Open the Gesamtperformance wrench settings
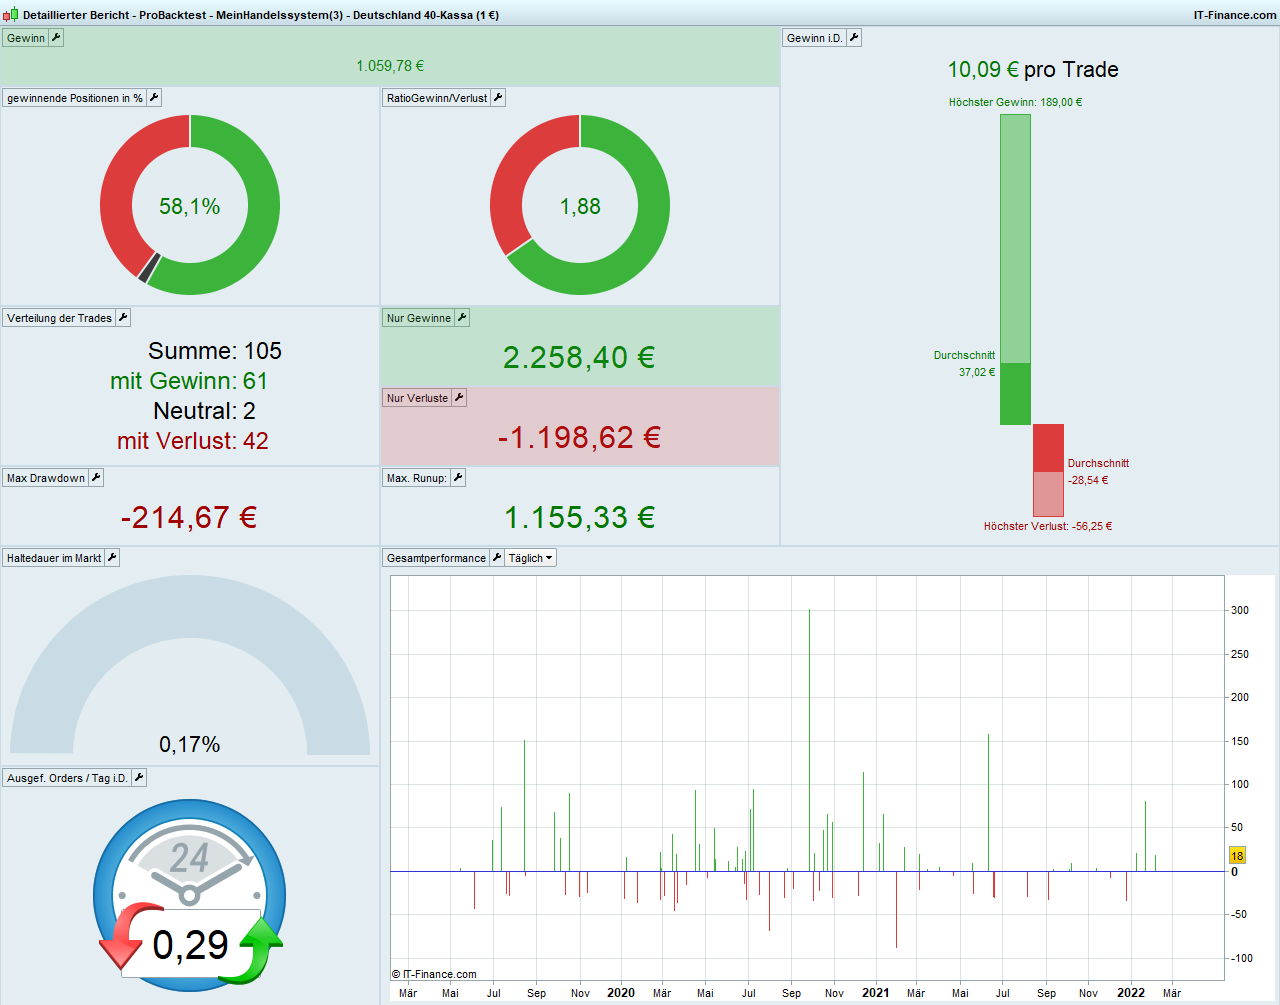1280x1005 pixels. pos(497,558)
